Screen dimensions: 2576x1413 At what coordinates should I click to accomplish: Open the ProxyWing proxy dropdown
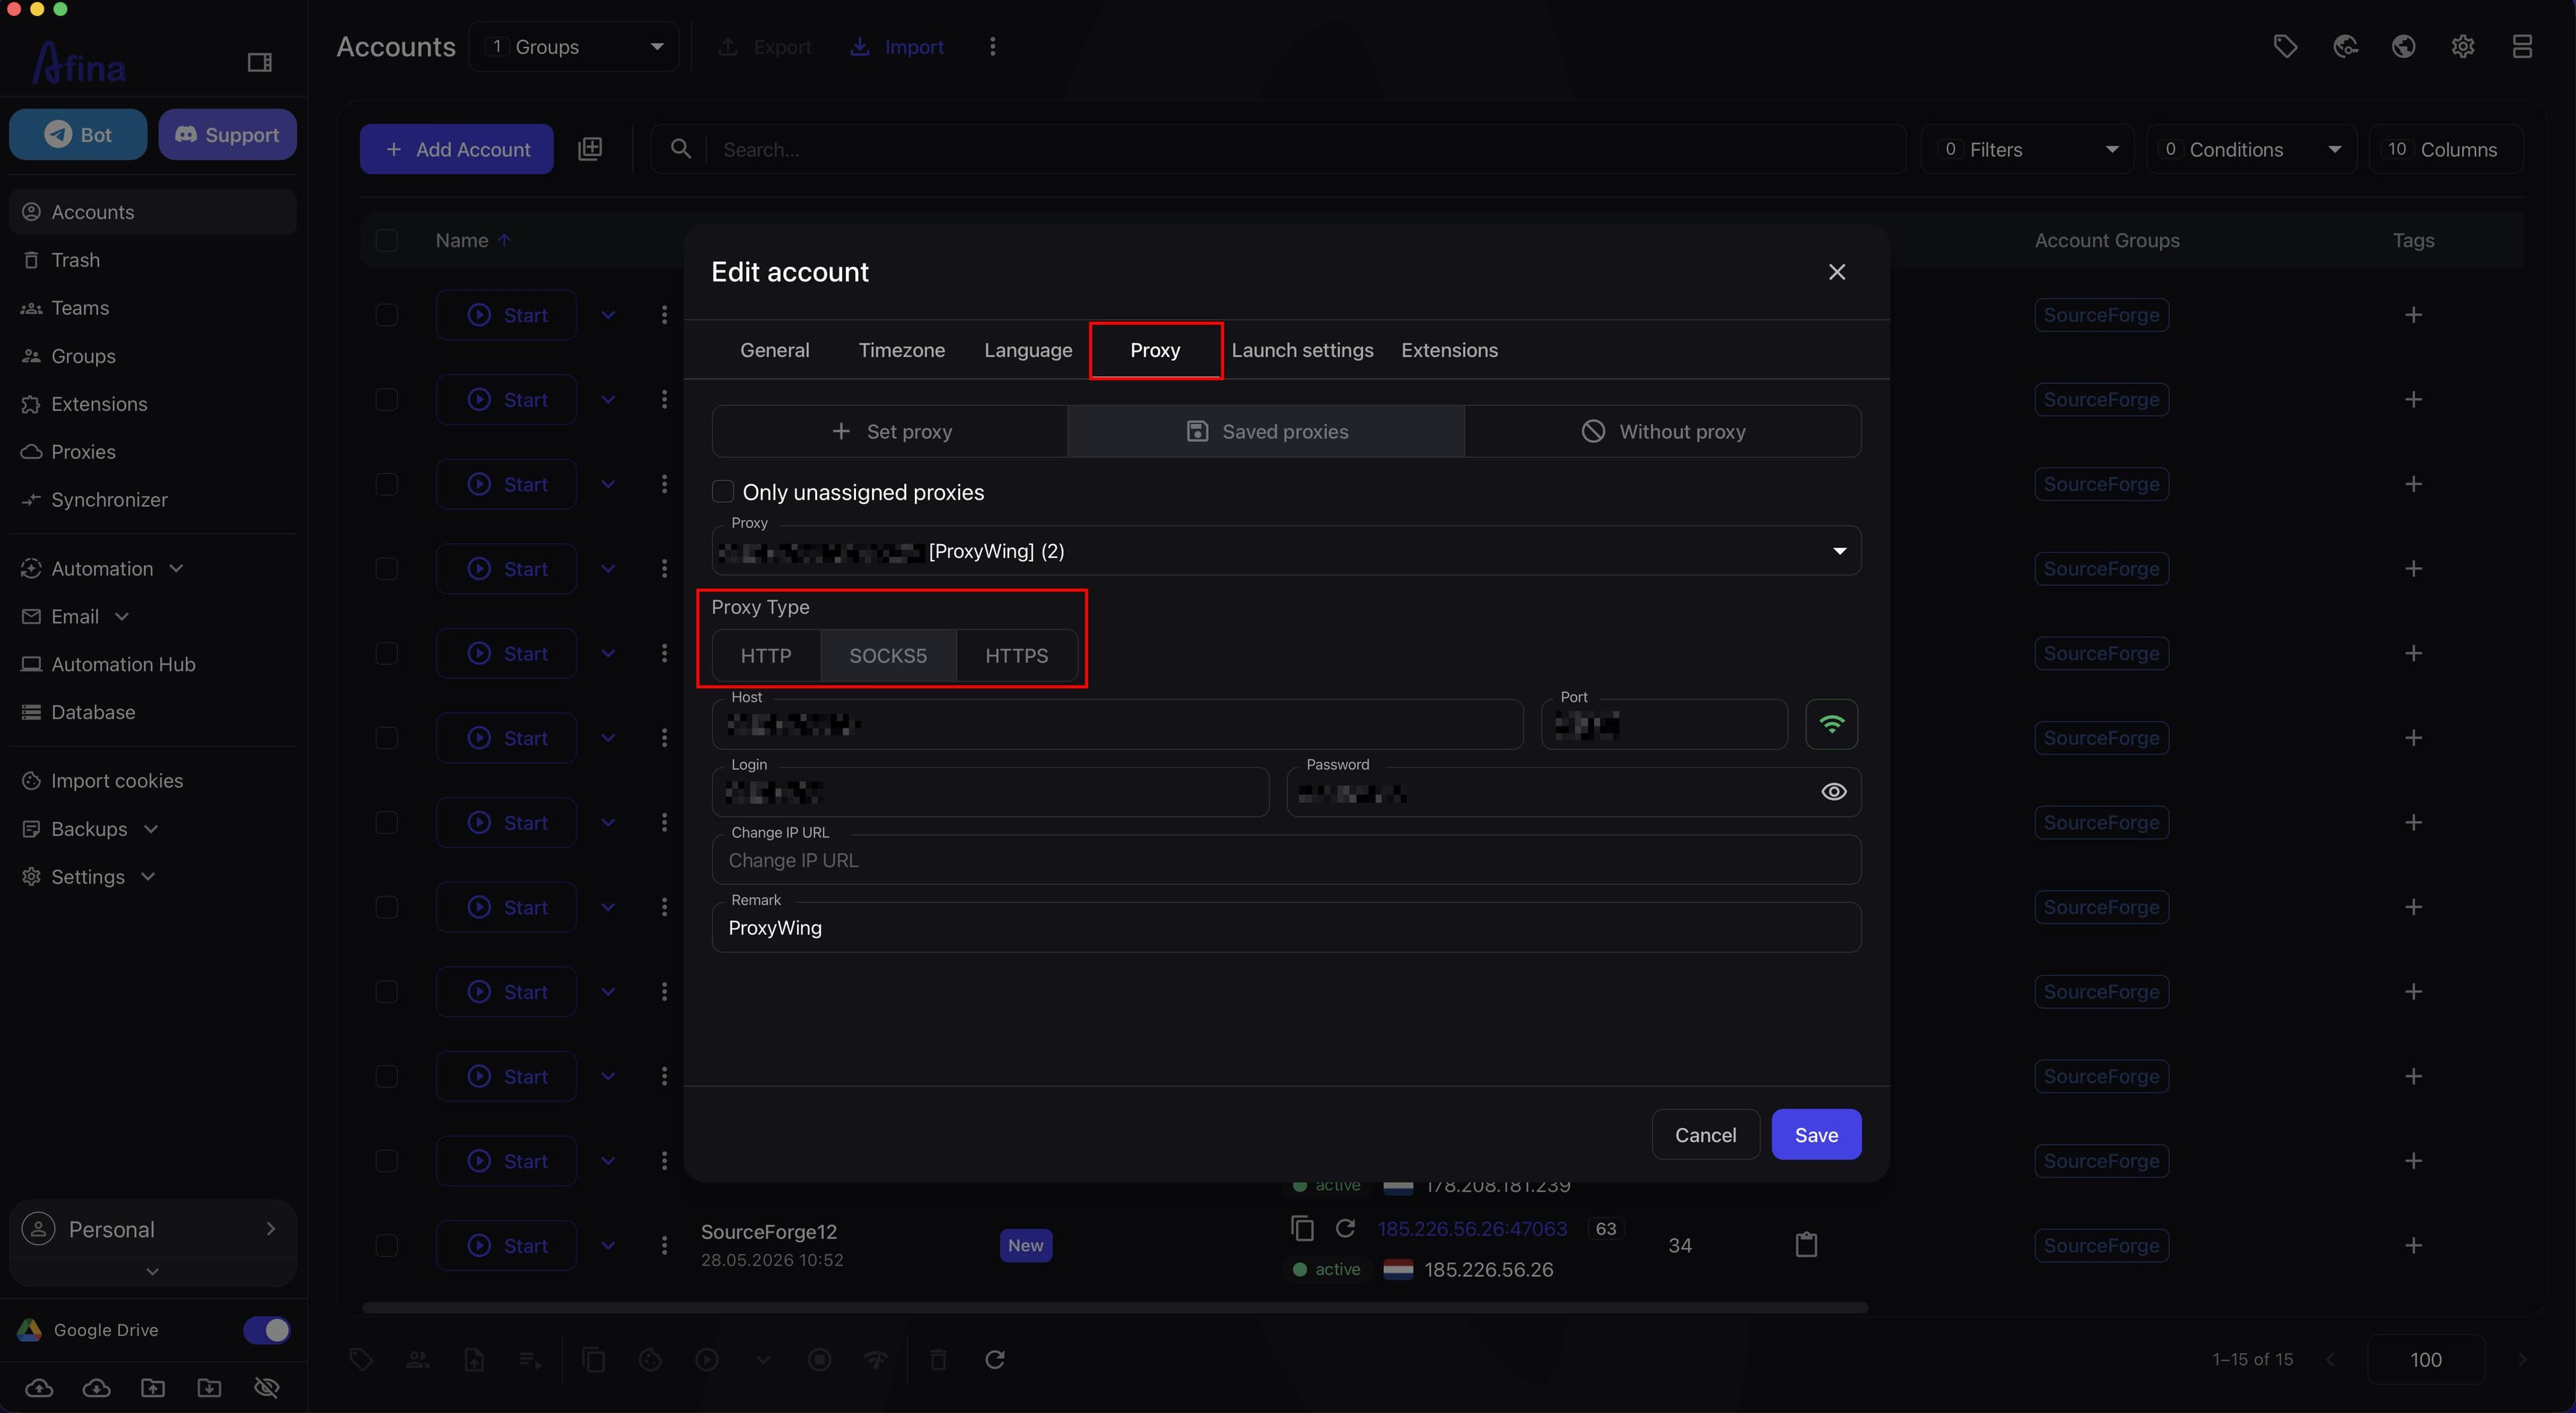pyautogui.click(x=1286, y=551)
